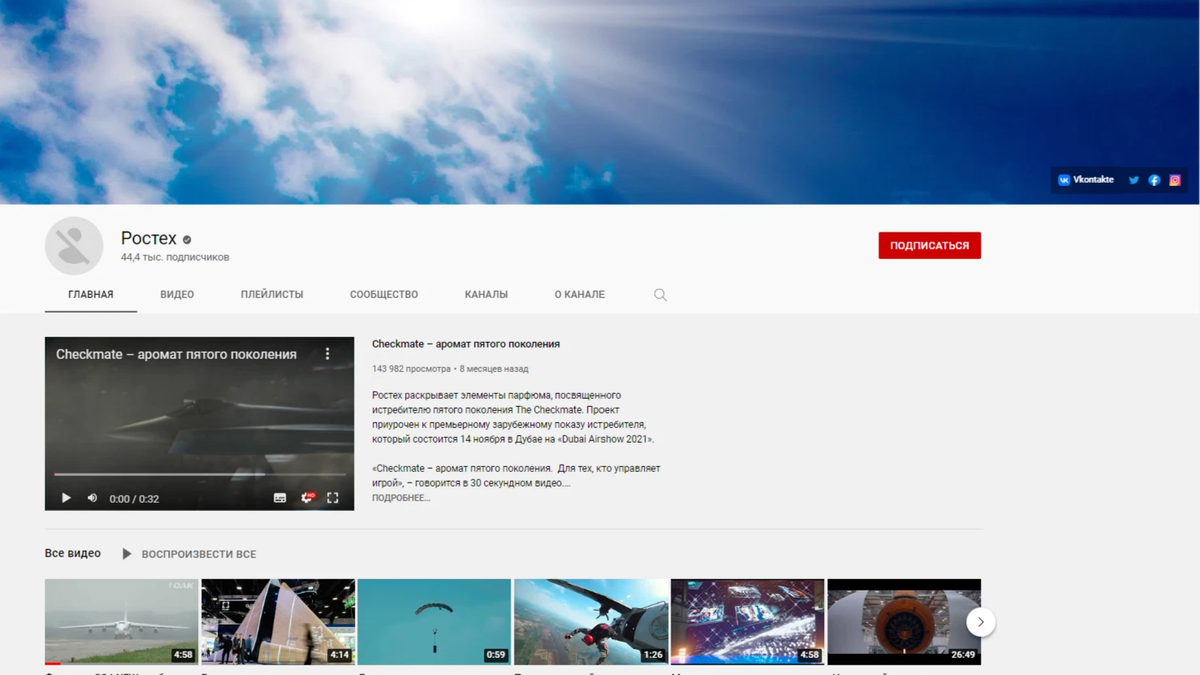Viewport: 1200px width, 675px height.
Task: Search the channel with magnifier icon
Action: (x=660, y=295)
